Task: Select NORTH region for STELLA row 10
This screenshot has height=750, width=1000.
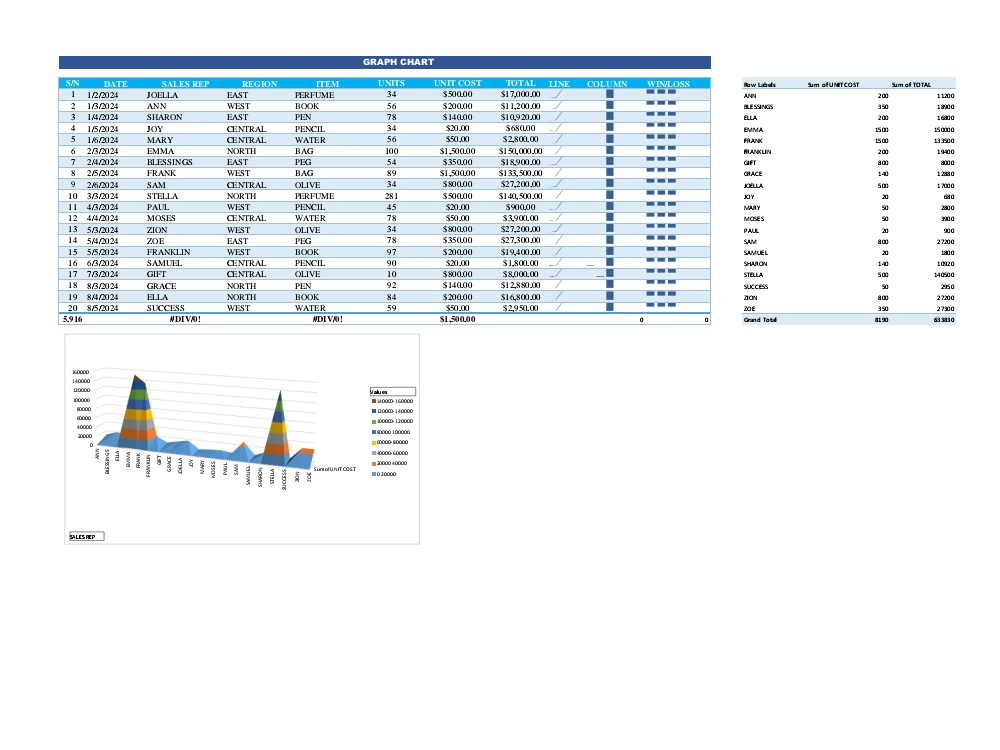Action: [x=241, y=196]
